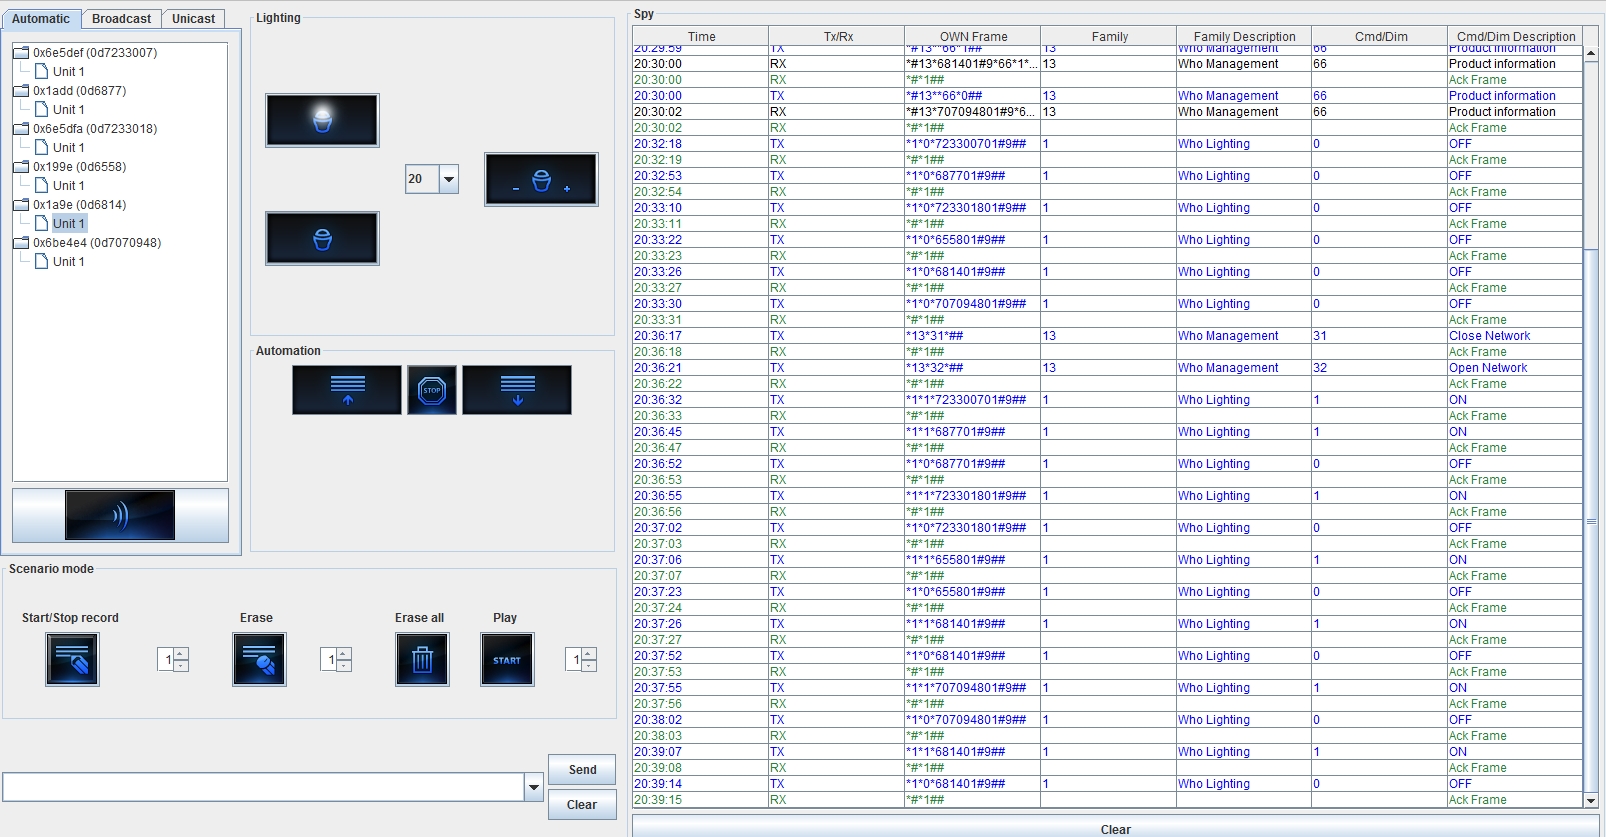
Task: Click the Clear button below Send
Action: click(x=582, y=804)
